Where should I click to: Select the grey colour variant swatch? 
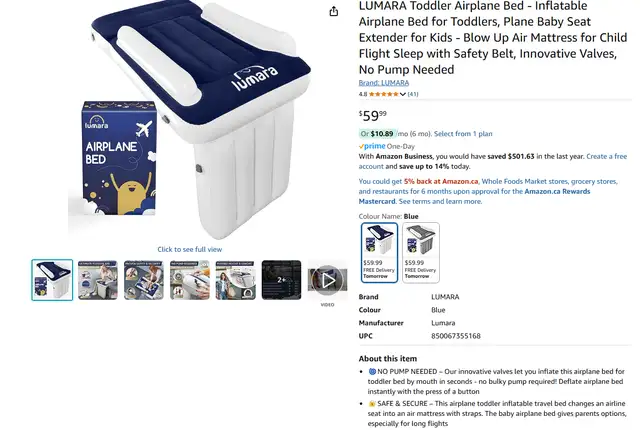click(x=421, y=253)
